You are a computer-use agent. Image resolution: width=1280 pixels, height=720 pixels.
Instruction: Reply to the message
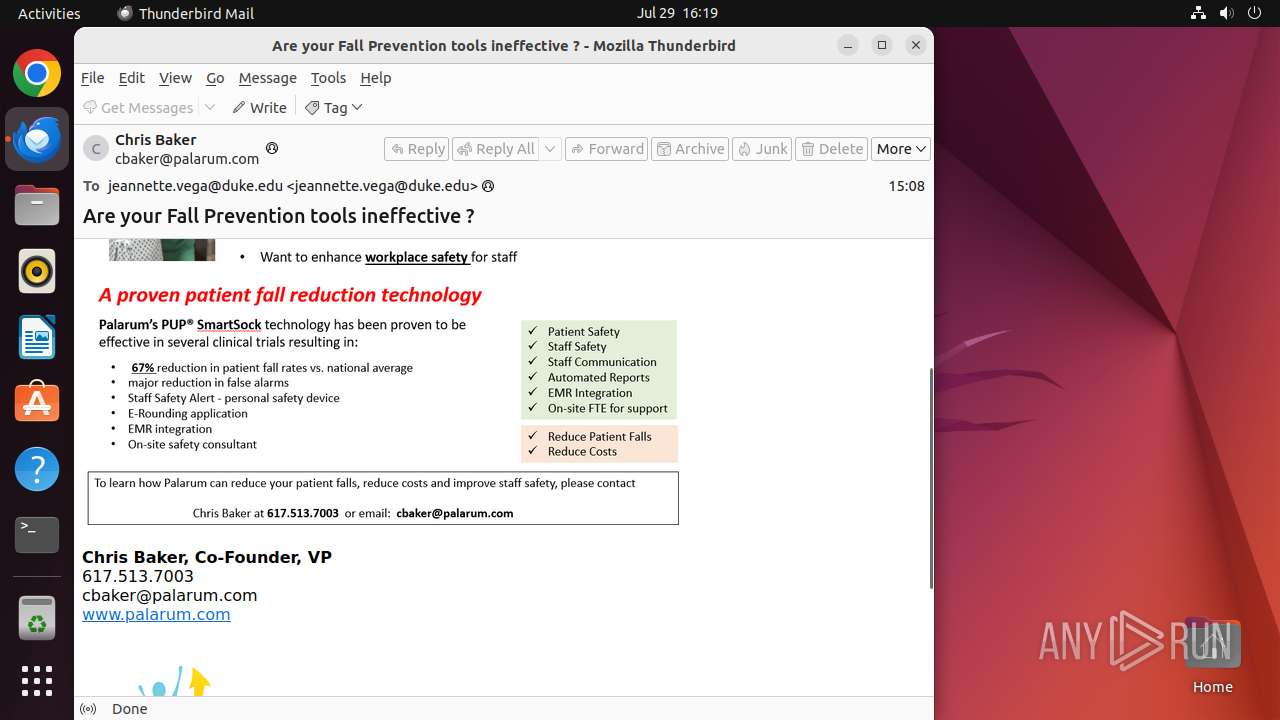pos(417,149)
